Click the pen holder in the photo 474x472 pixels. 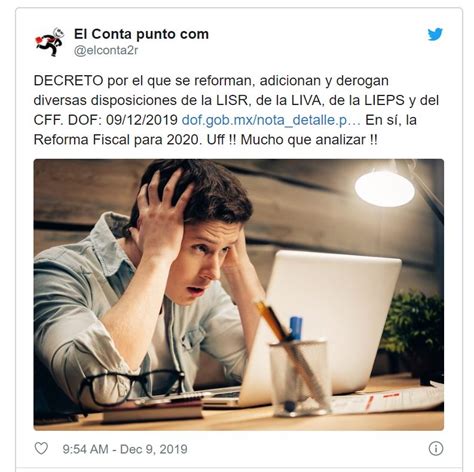click(x=300, y=378)
